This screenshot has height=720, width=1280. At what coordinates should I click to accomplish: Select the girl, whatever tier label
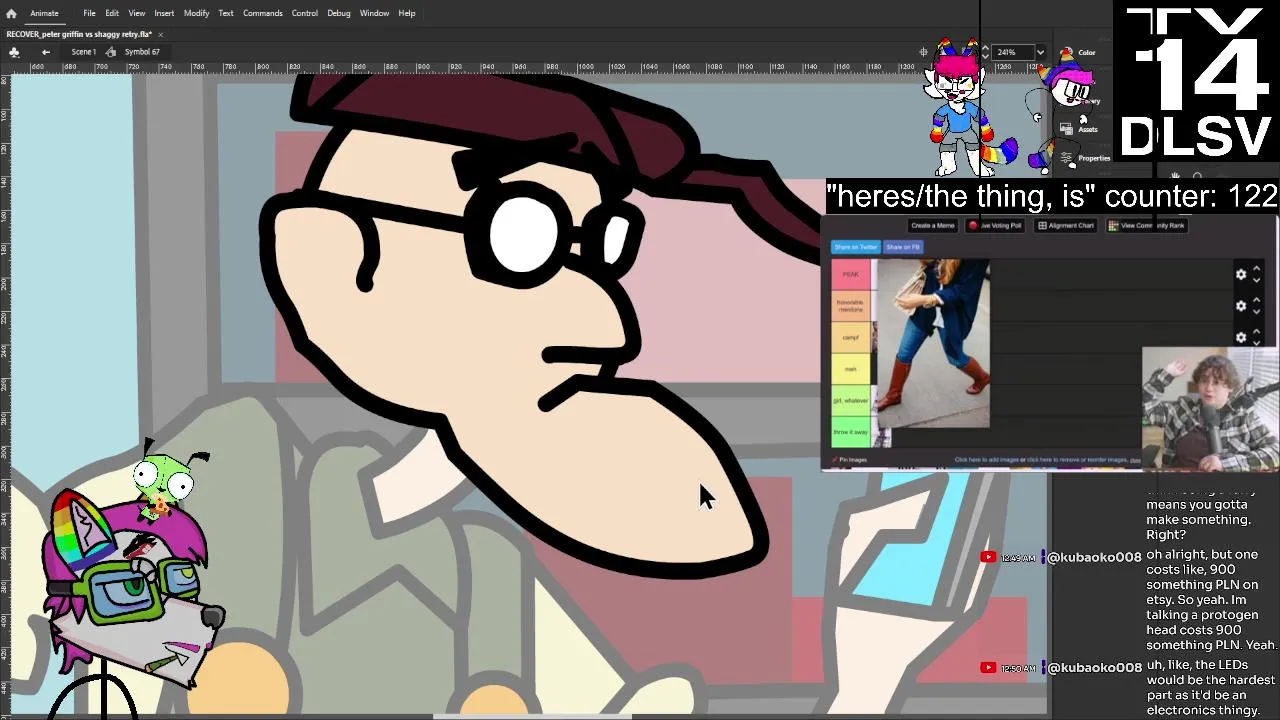point(851,400)
